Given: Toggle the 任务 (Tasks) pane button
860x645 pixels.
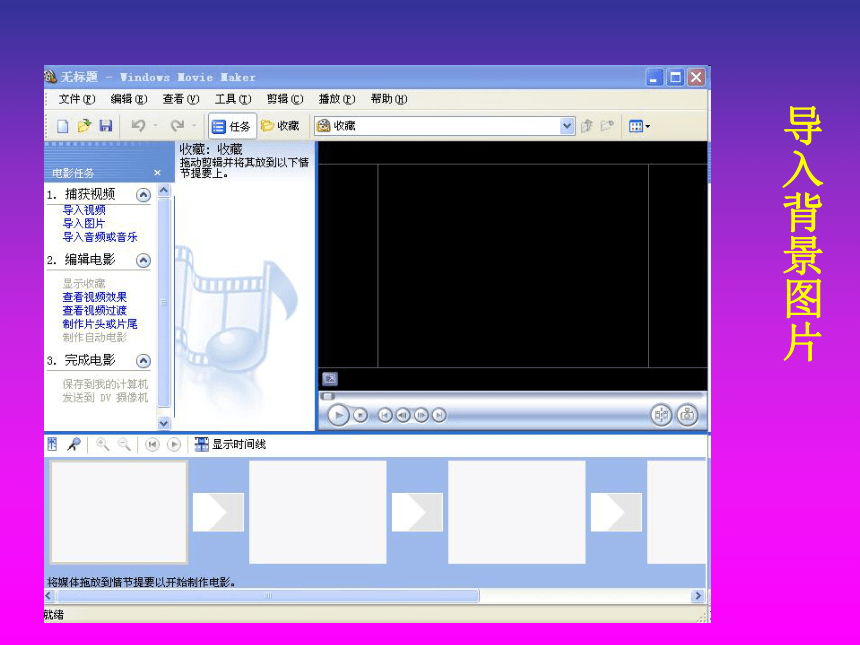Looking at the screenshot, I should point(231,127).
